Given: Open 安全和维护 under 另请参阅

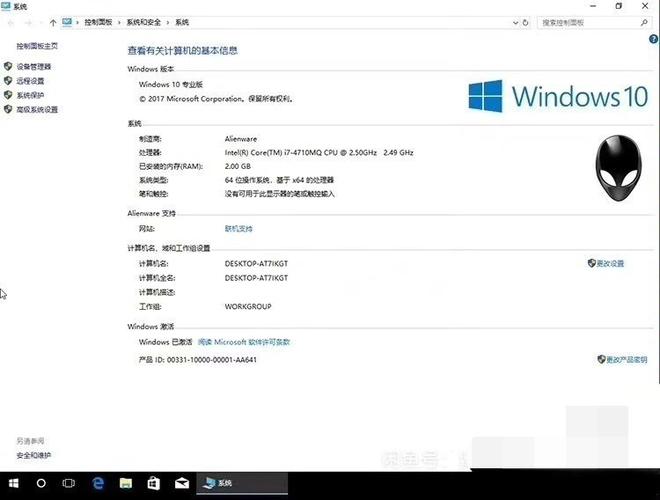Looking at the screenshot, I should (x=34, y=455).
